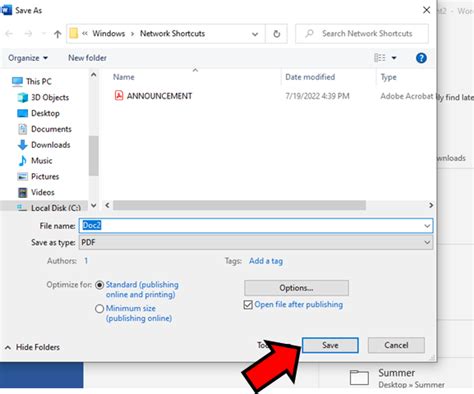Click the sidebar vertical scrollbar thumb
The height and width of the screenshot is (394, 474).
[94, 156]
